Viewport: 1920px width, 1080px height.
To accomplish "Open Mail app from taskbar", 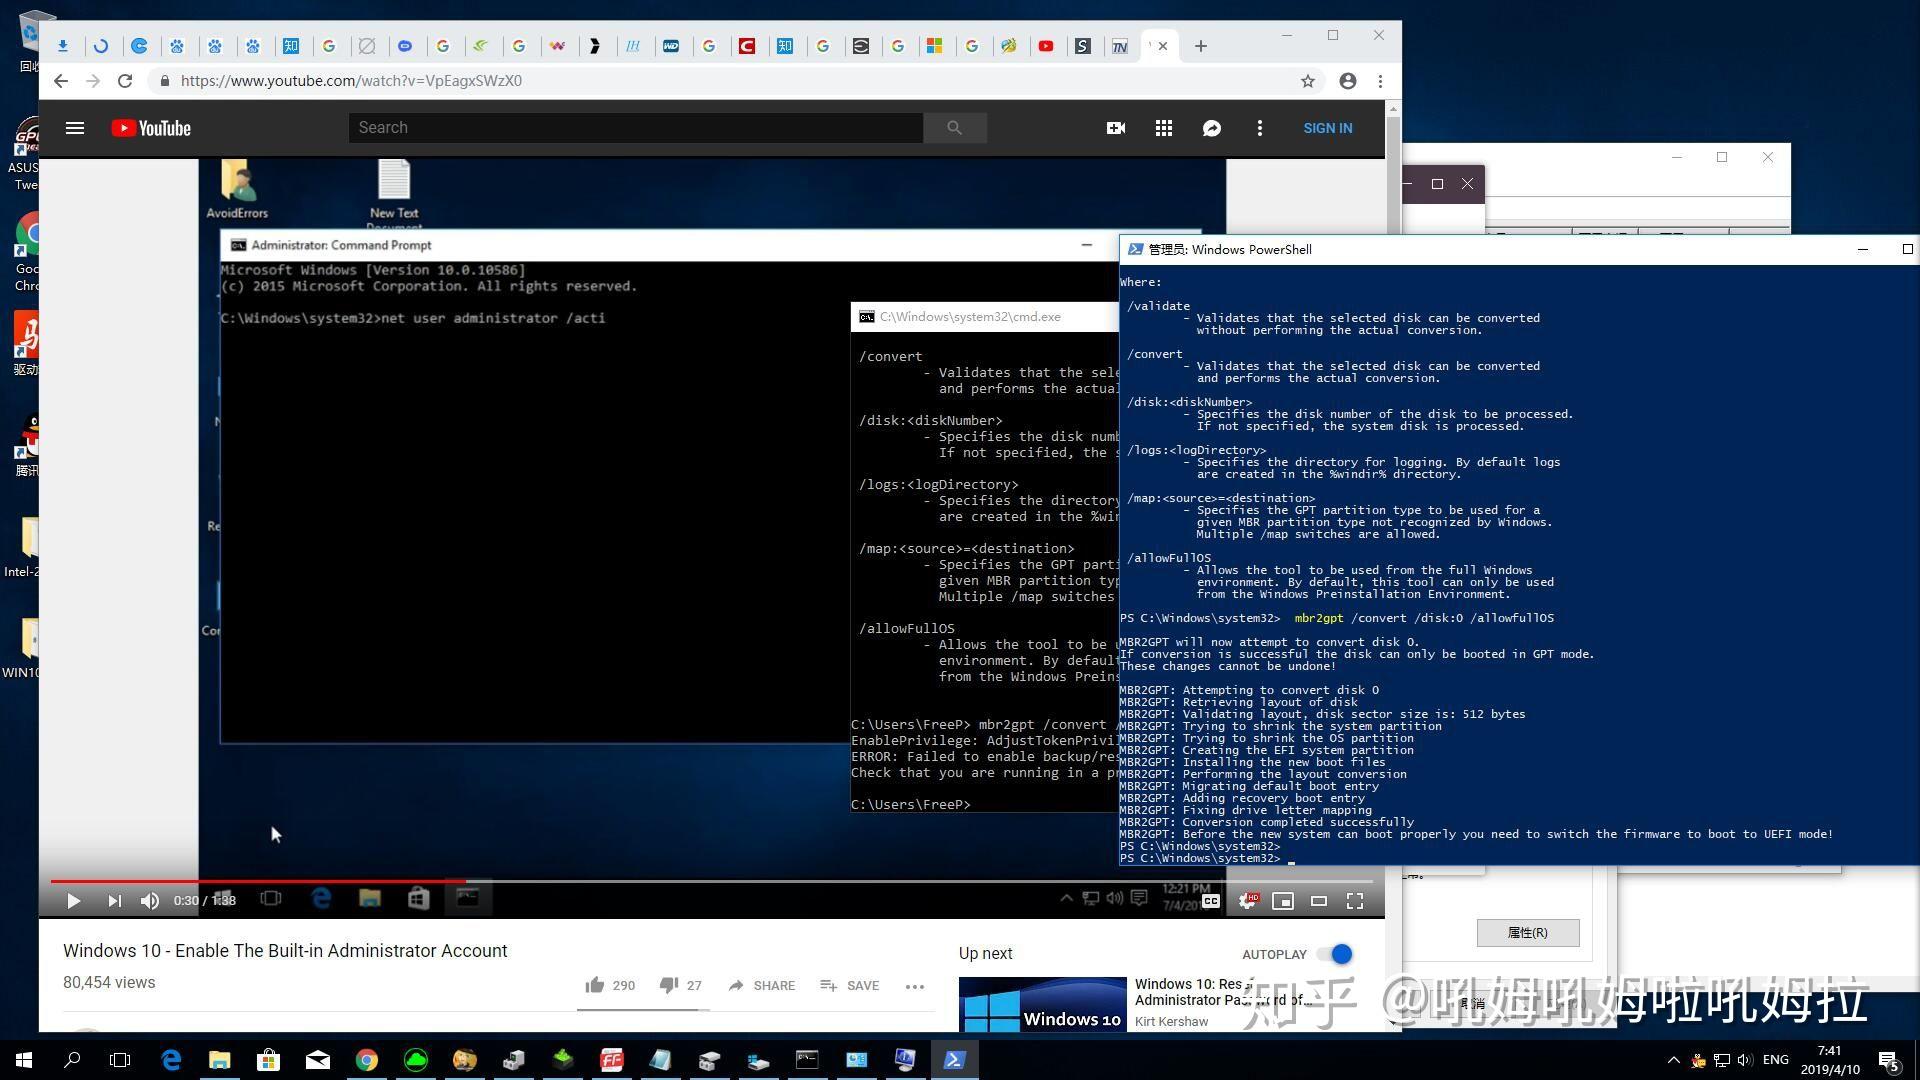I will (318, 1060).
